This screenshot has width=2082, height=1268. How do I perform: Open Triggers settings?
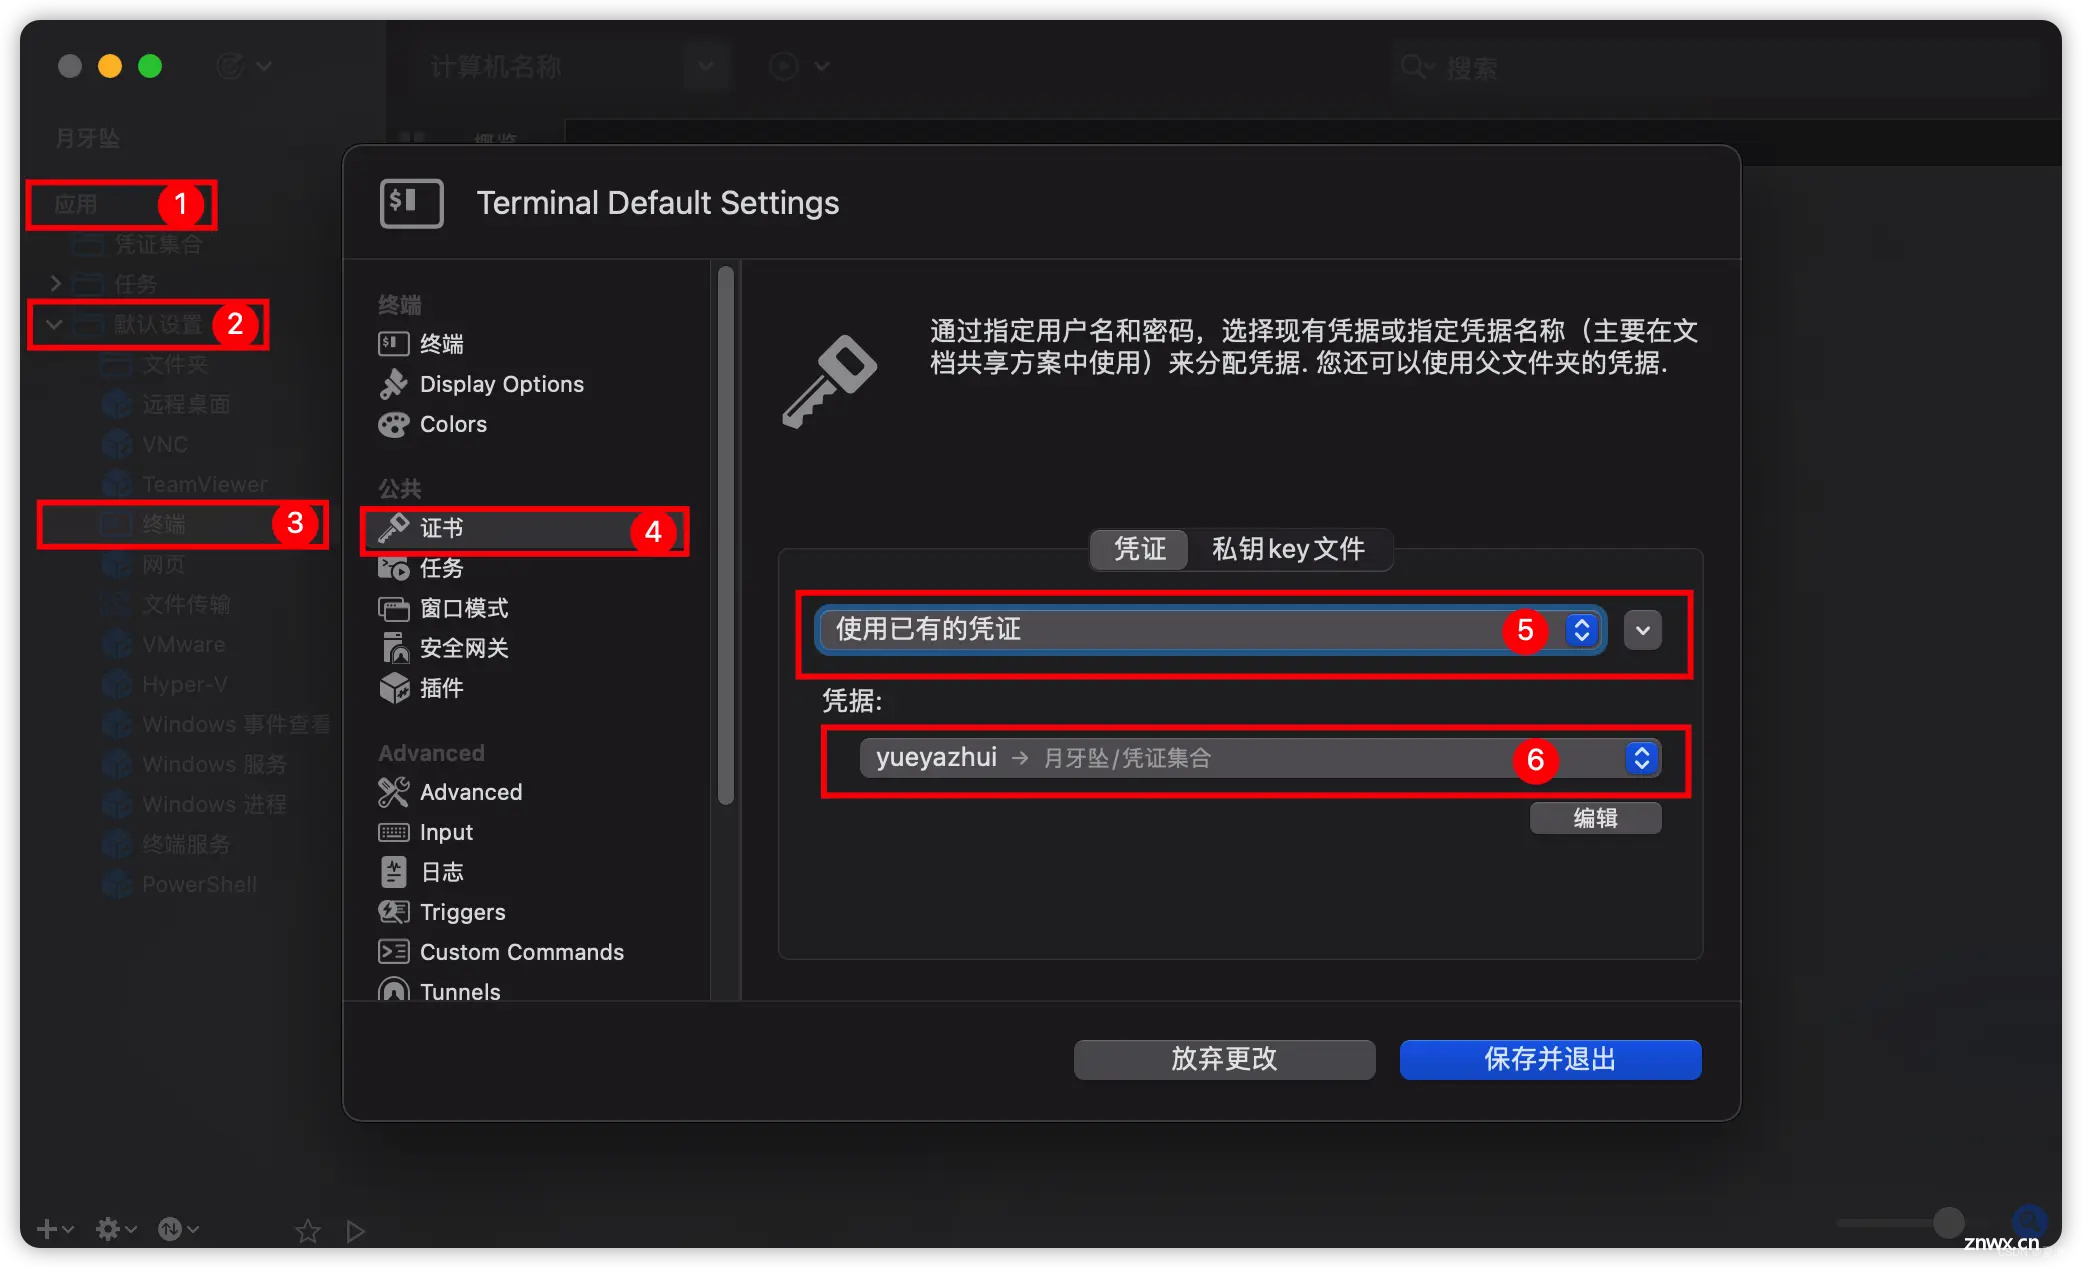tap(442, 912)
